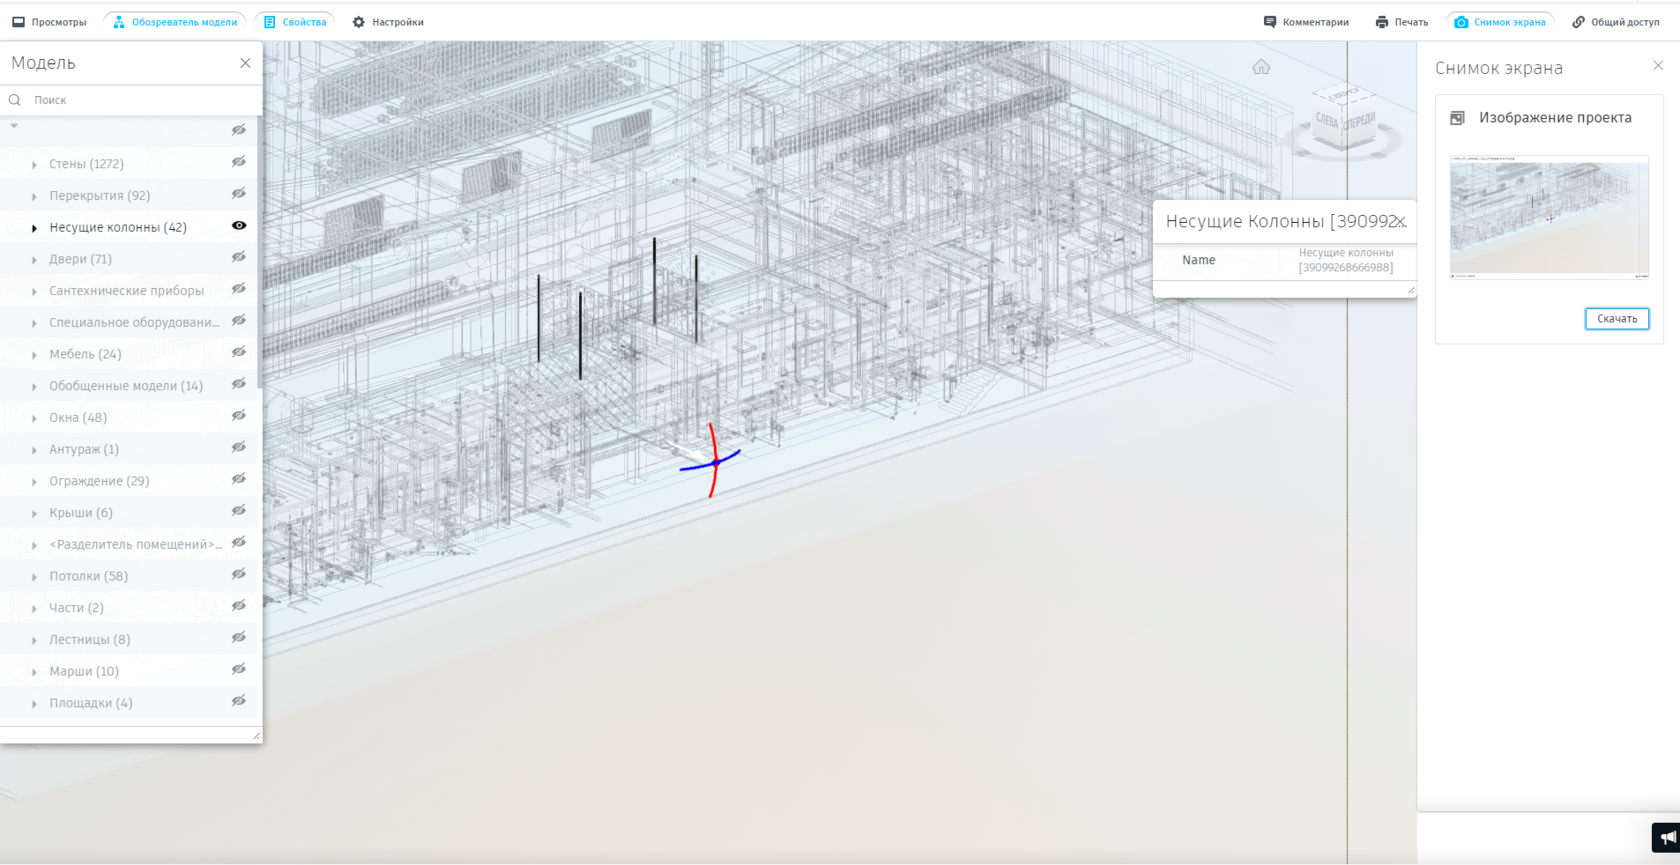Click the megaphone feedback icon
Screen dimensions: 1680x865
[1667, 837]
